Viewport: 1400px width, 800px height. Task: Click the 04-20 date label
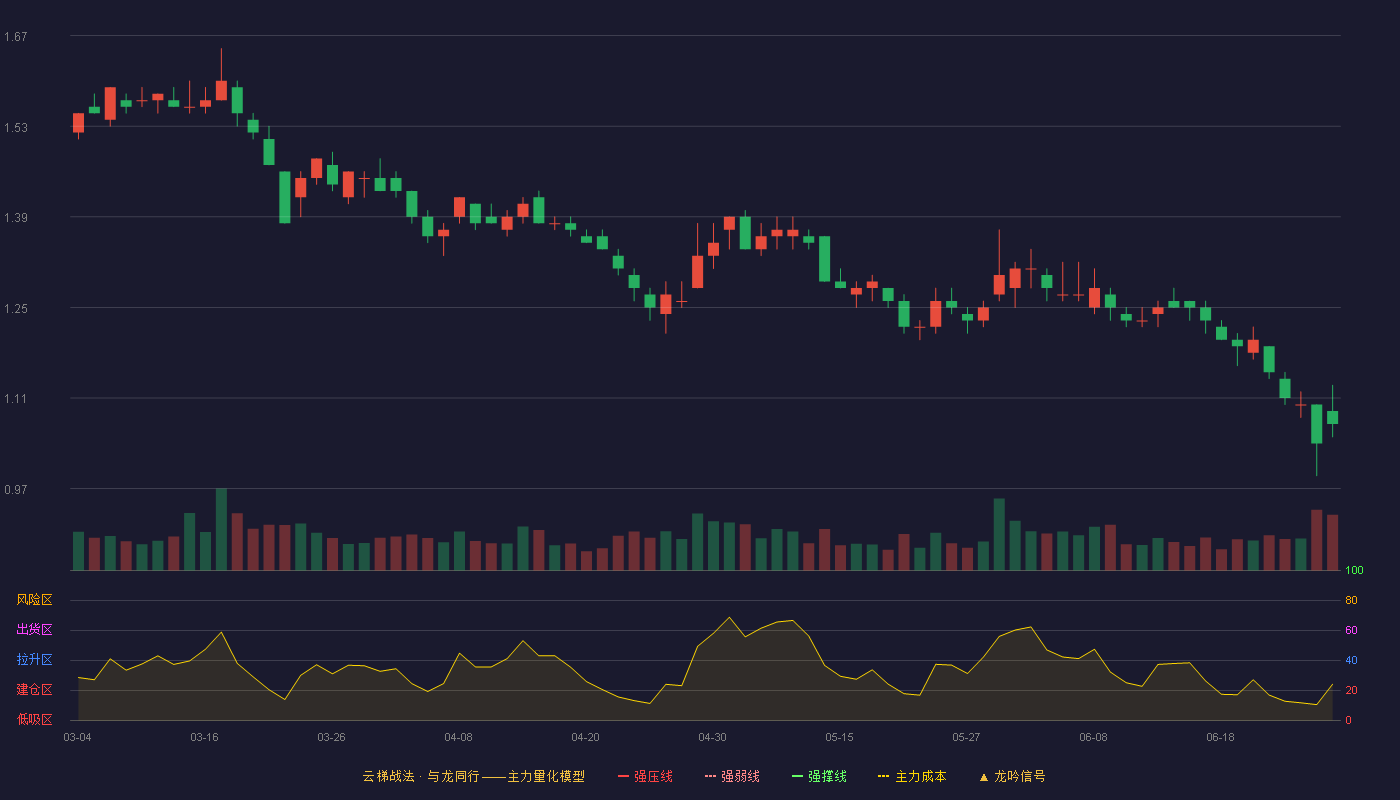(585, 737)
